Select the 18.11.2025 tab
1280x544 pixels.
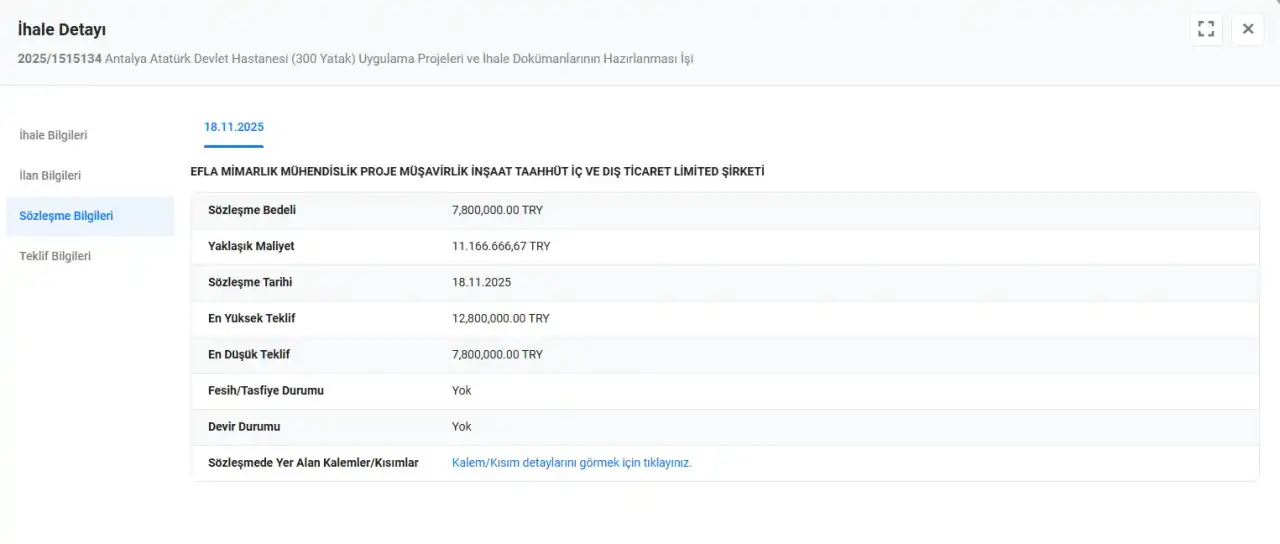[234, 127]
